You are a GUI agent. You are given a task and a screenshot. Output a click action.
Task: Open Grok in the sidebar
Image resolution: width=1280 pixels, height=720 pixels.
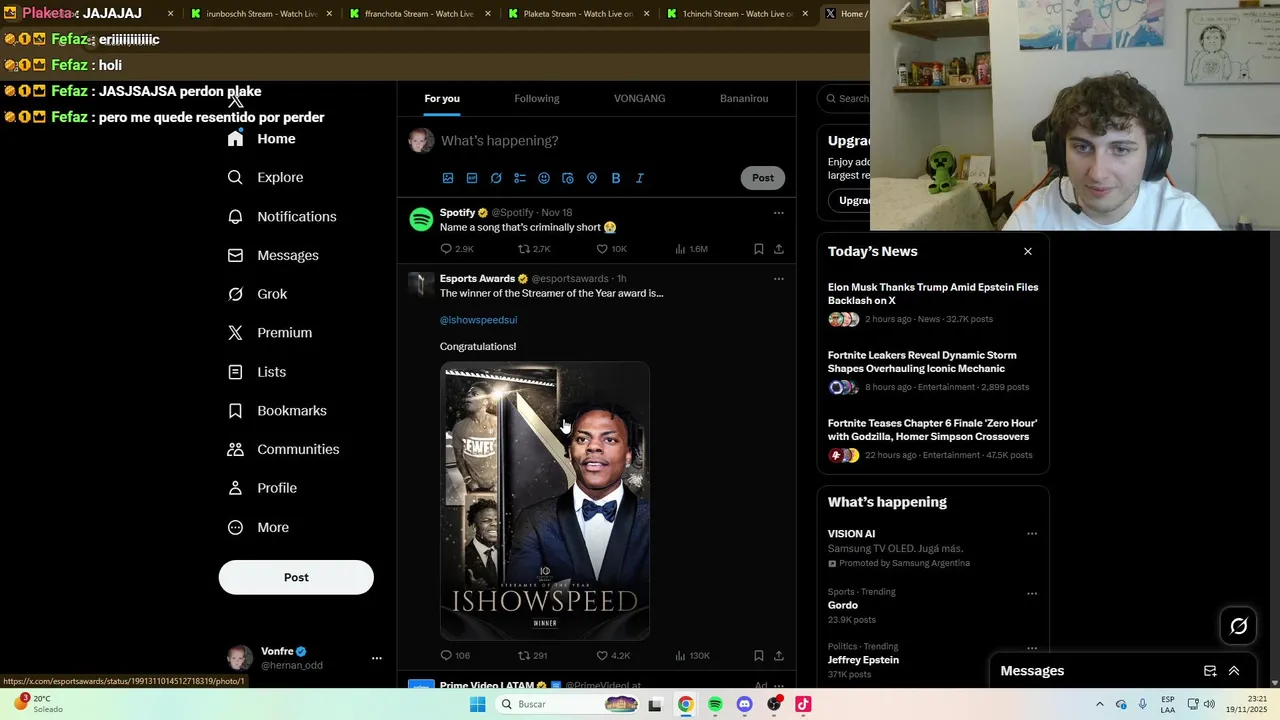pyautogui.click(x=258, y=294)
